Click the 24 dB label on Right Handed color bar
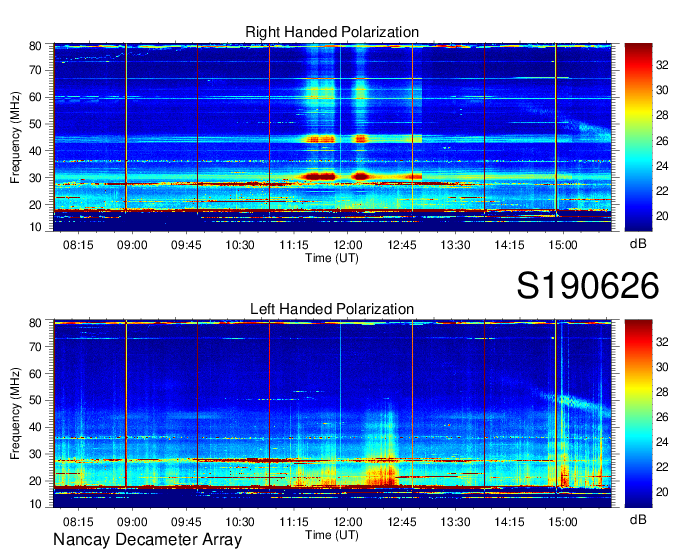Image resolution: width=680 pixels, height=552 pixels. 662,166
